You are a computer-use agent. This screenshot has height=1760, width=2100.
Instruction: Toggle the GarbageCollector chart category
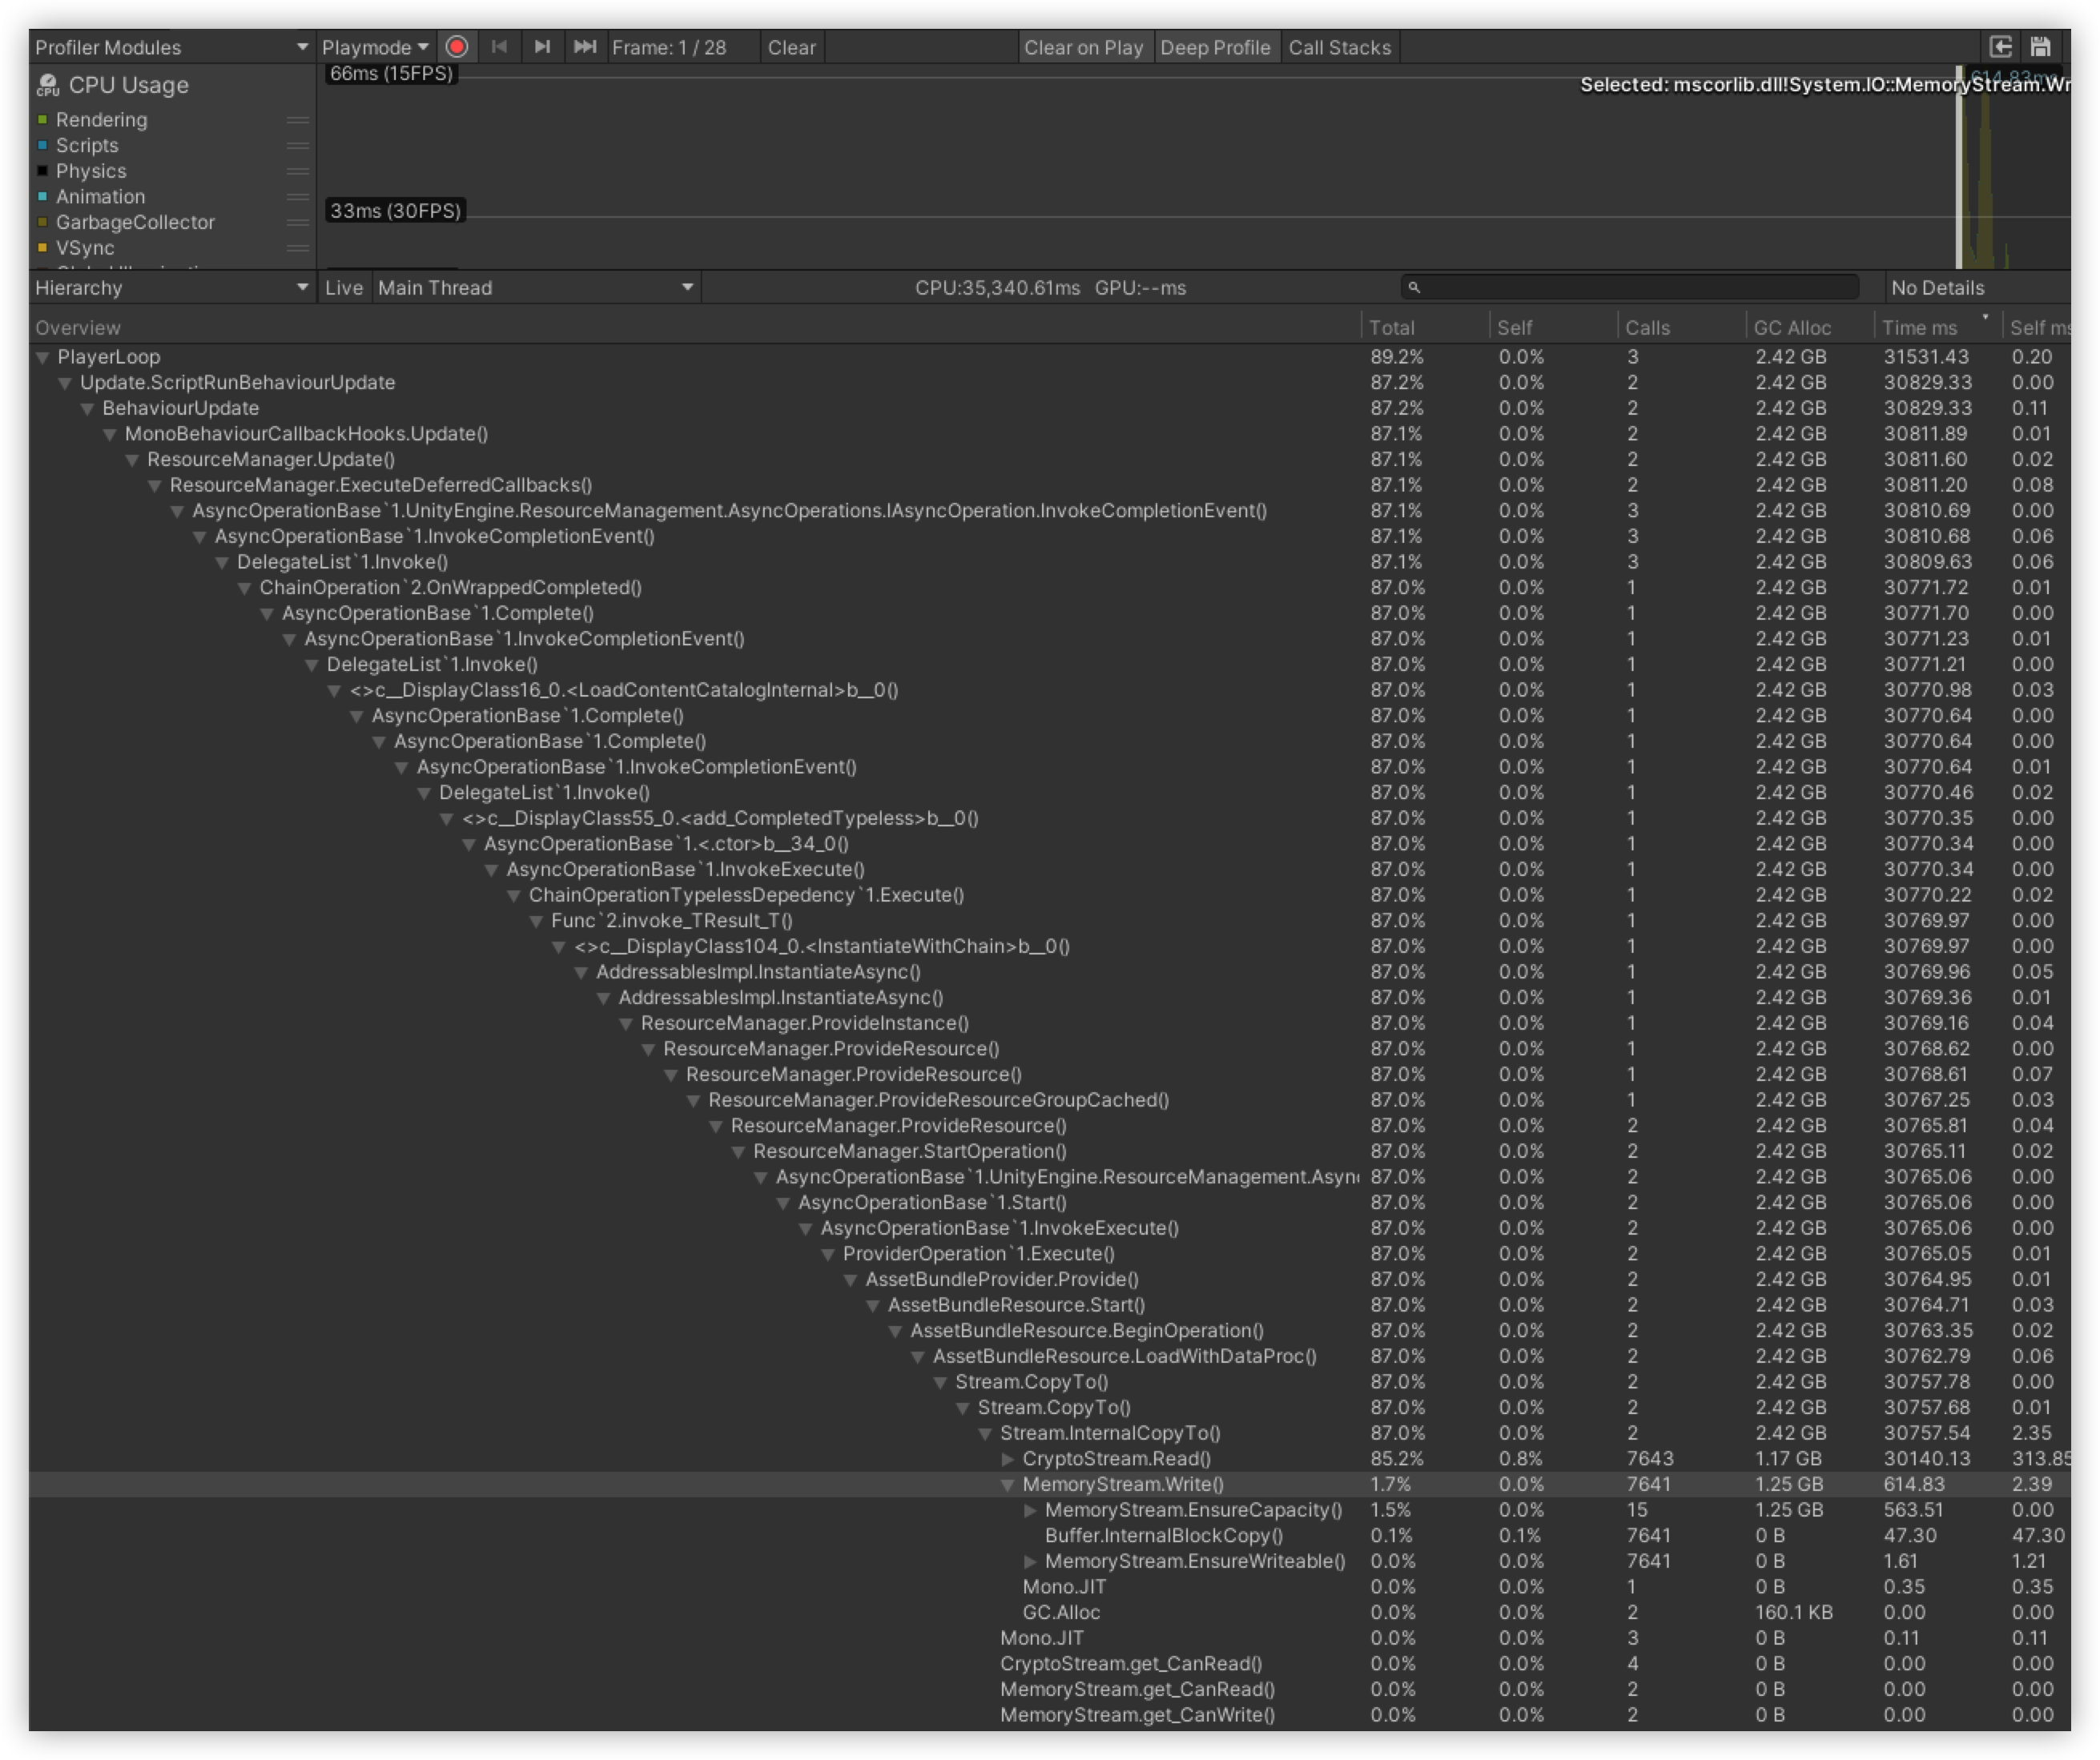[43, 222]
